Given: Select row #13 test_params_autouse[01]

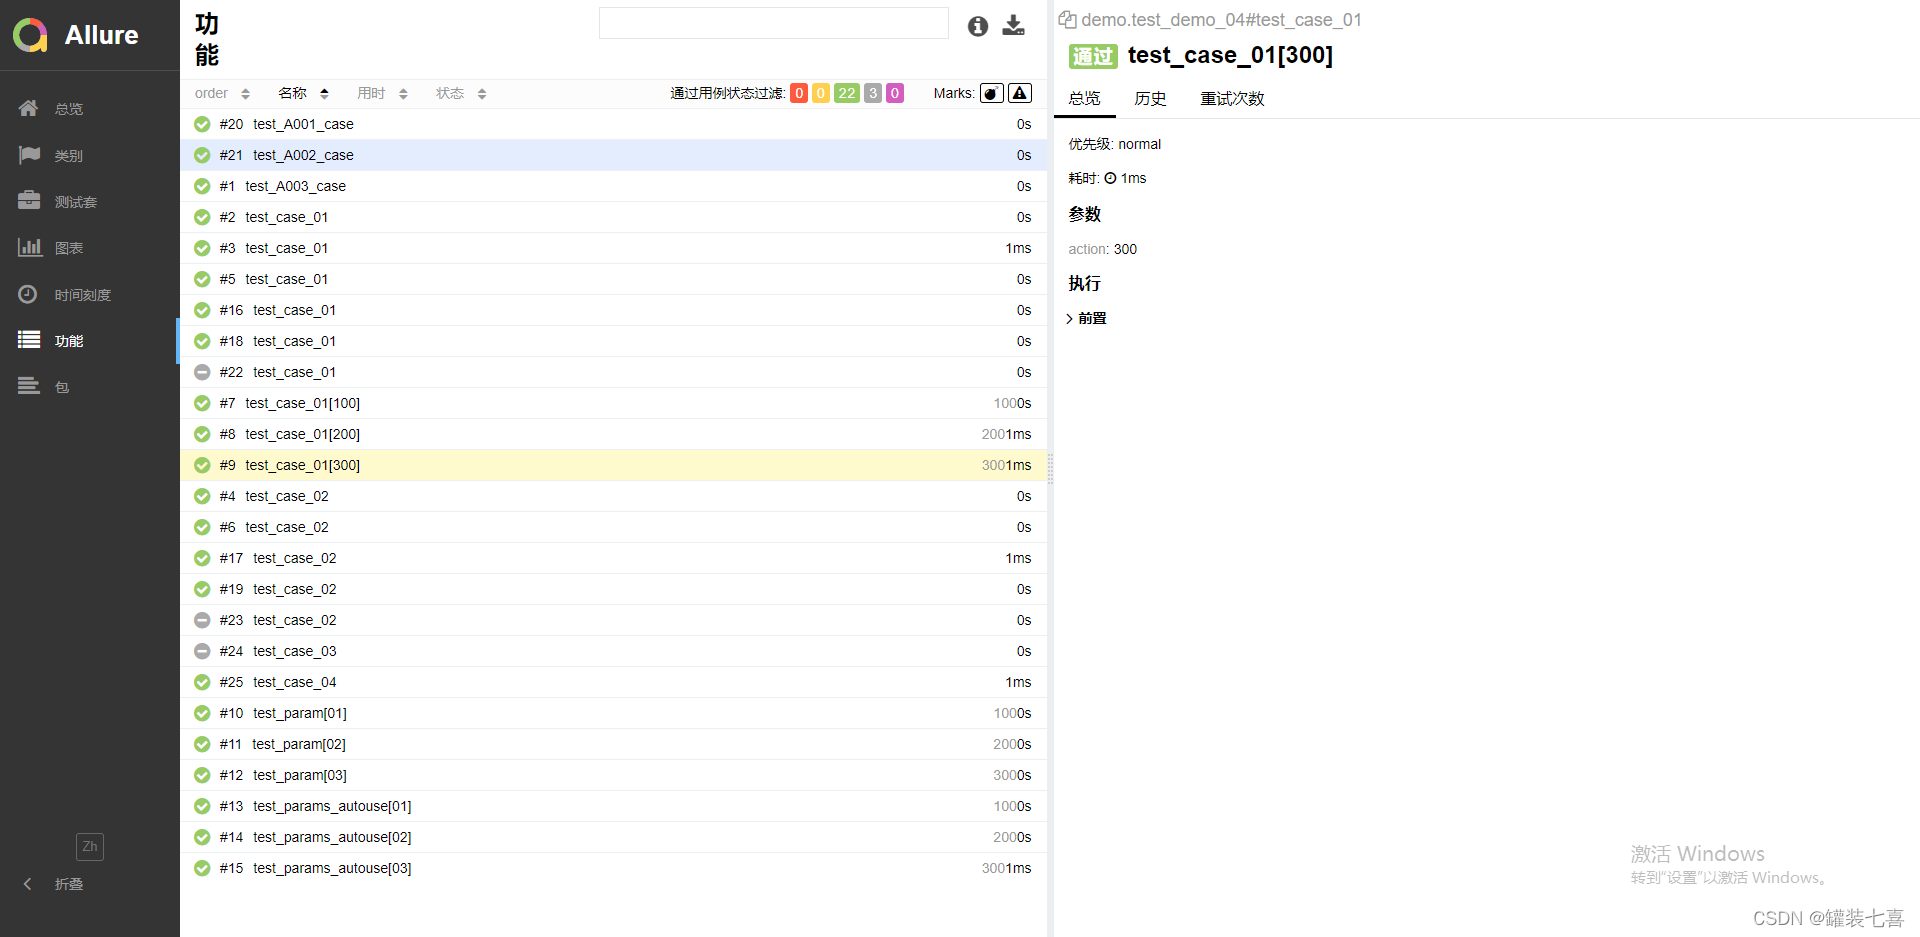Looking at the screenshot, I should tap(613, 806).
